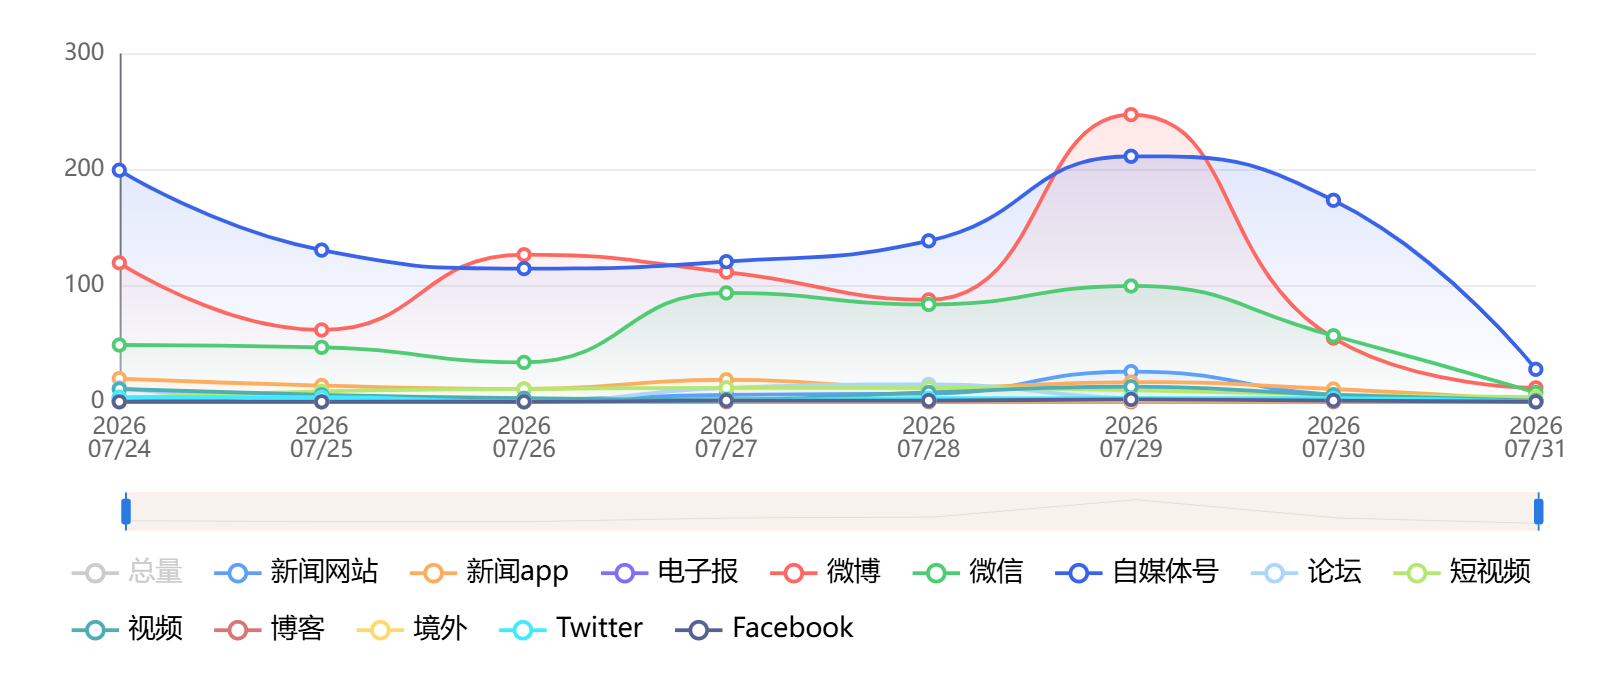Screen dimensions: 1599x680
Task: Click the 微信 data point on 07/27
Action: pyautogui.click(x=727, y=293)
